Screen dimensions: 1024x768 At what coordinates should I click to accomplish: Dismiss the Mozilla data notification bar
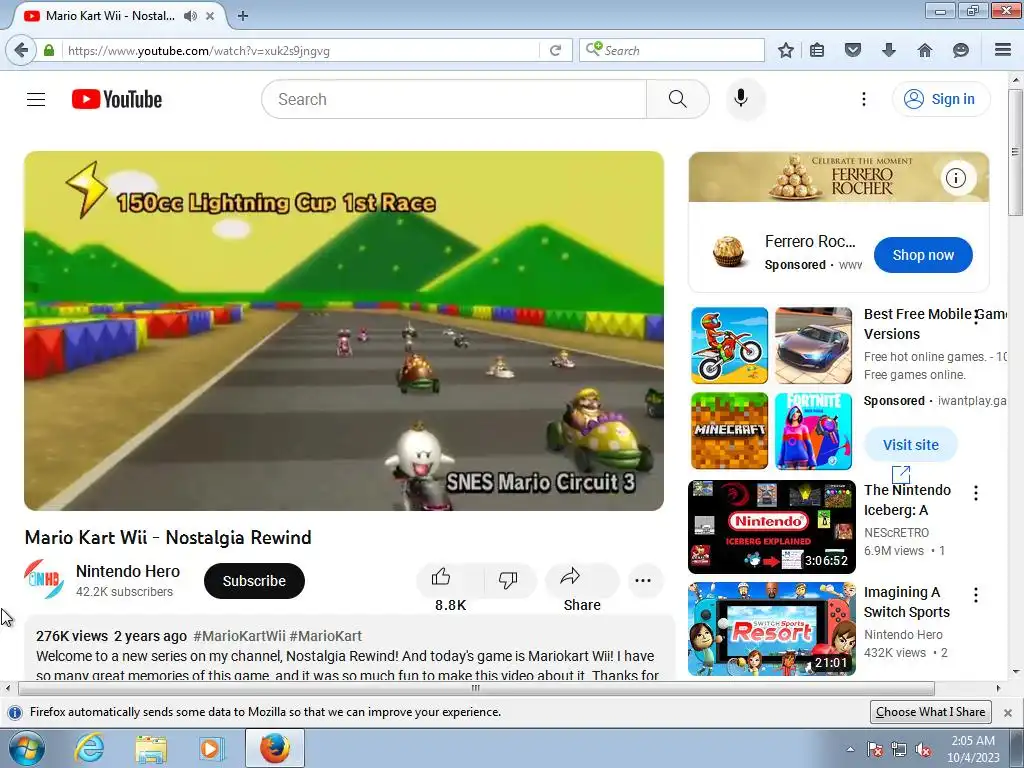click(x=1008, y=712)
